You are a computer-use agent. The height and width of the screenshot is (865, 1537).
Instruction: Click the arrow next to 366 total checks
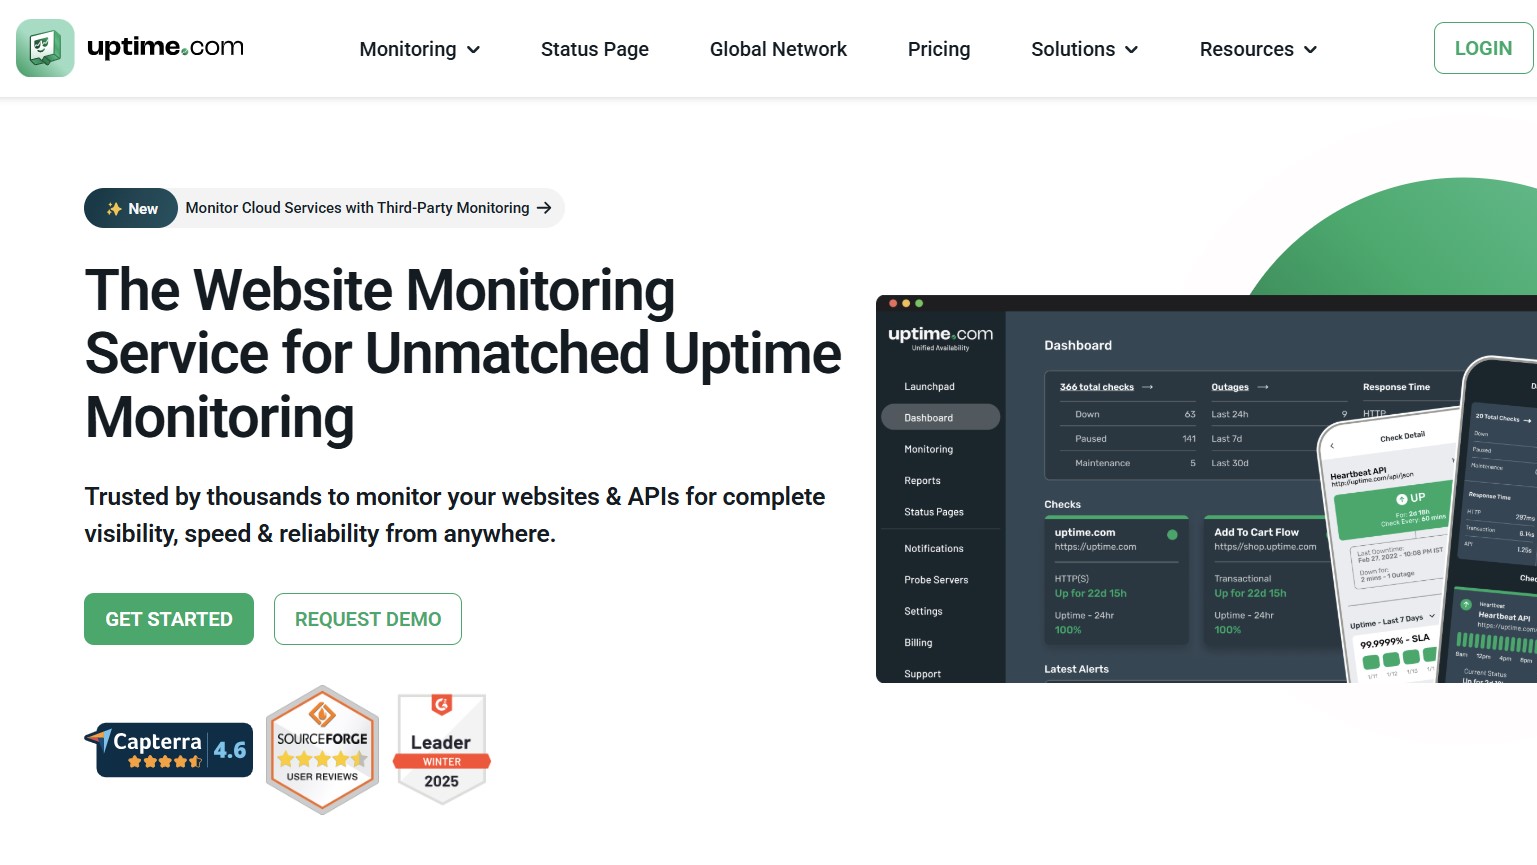[x=1147, y=387]
